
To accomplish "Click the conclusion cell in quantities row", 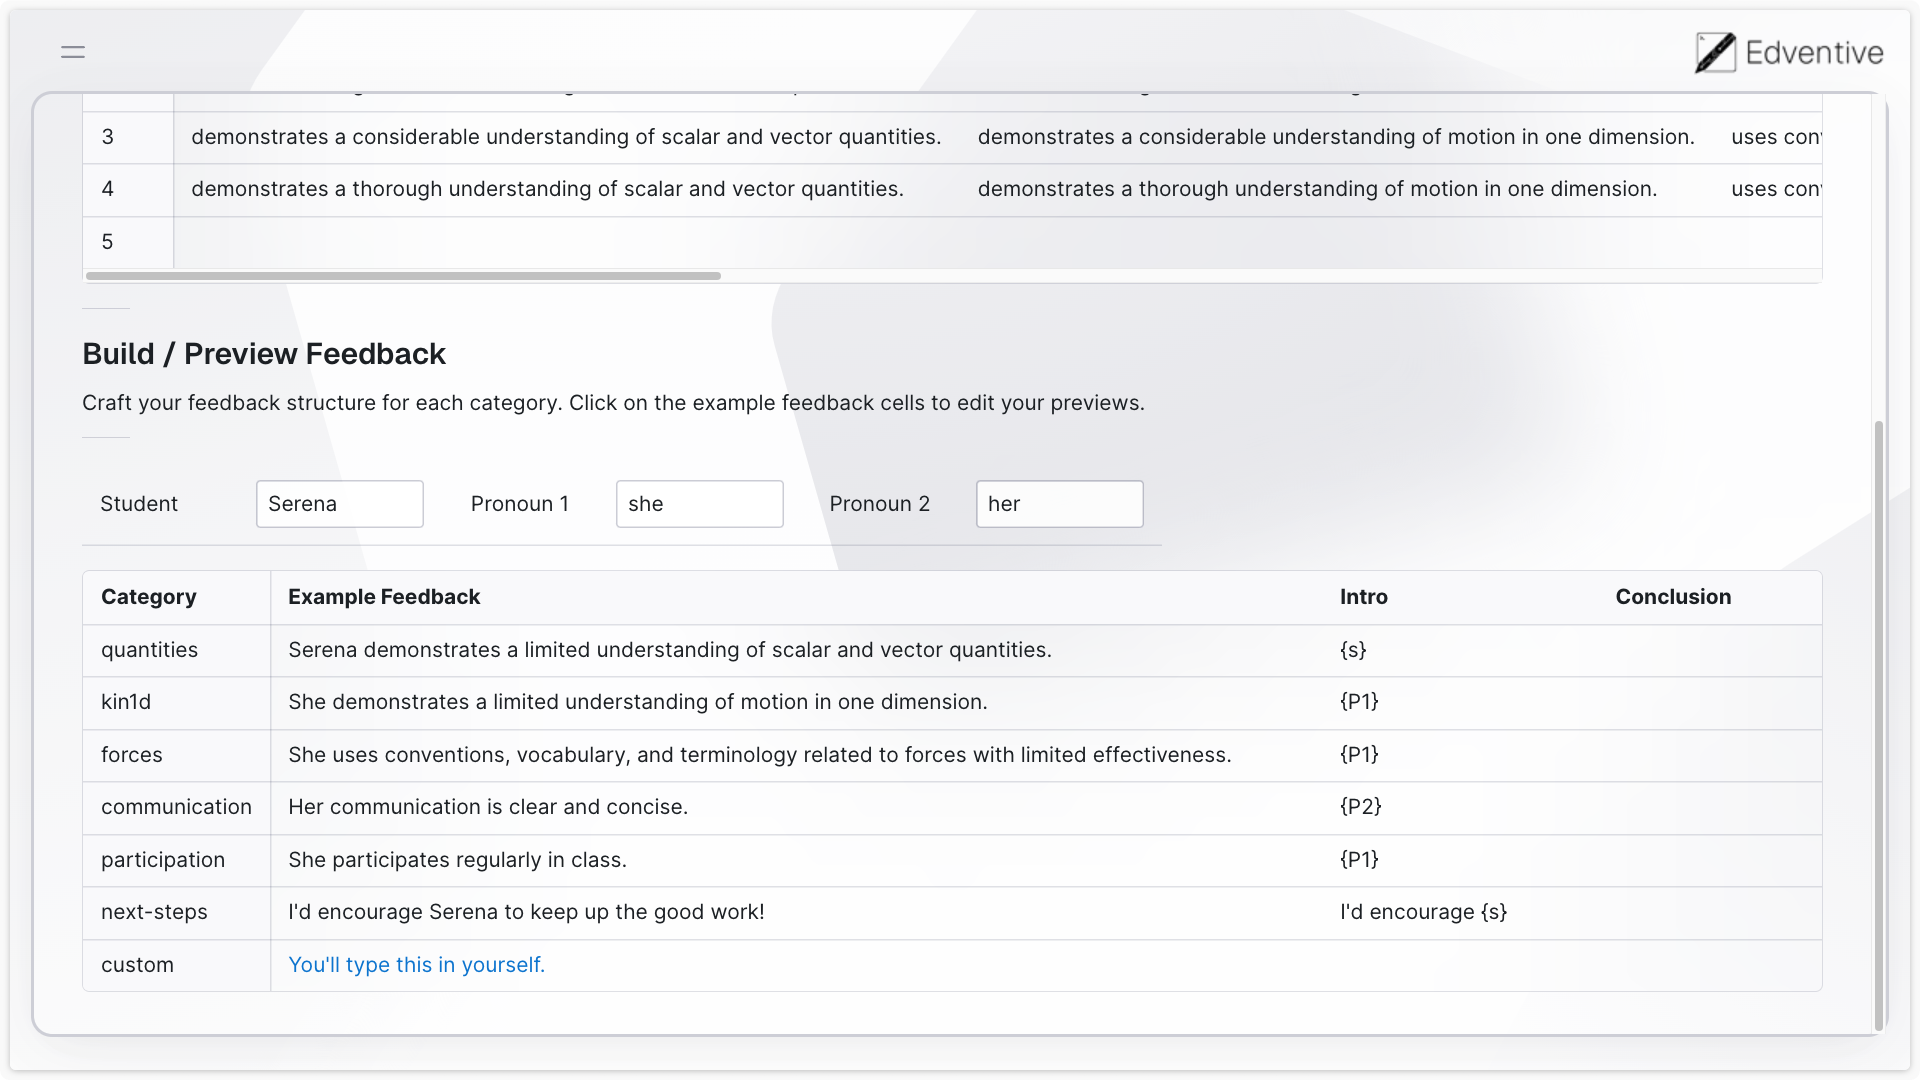I will 1710,650.
